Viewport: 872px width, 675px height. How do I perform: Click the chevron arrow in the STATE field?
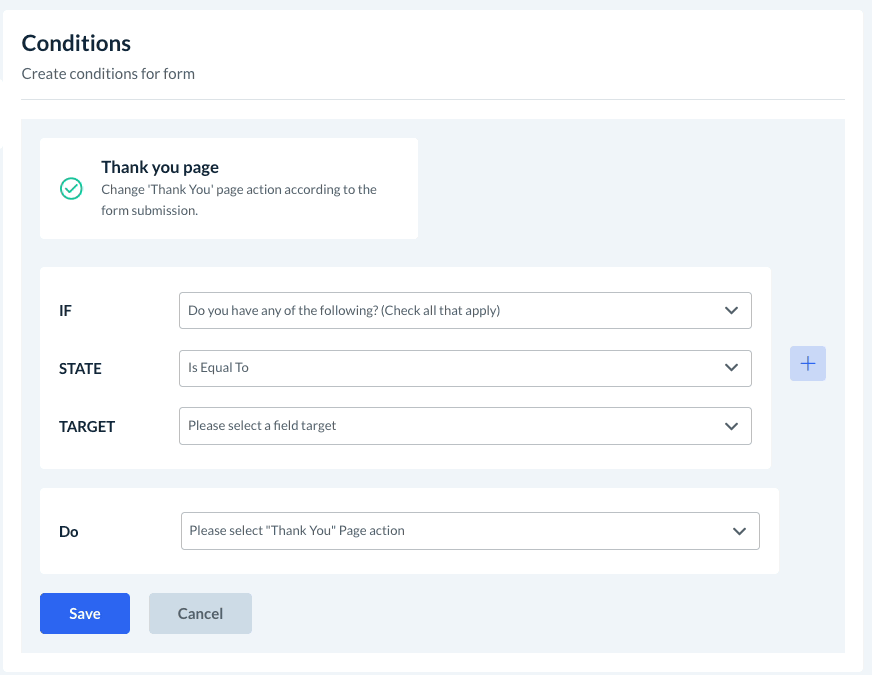[x=731, y=368]
